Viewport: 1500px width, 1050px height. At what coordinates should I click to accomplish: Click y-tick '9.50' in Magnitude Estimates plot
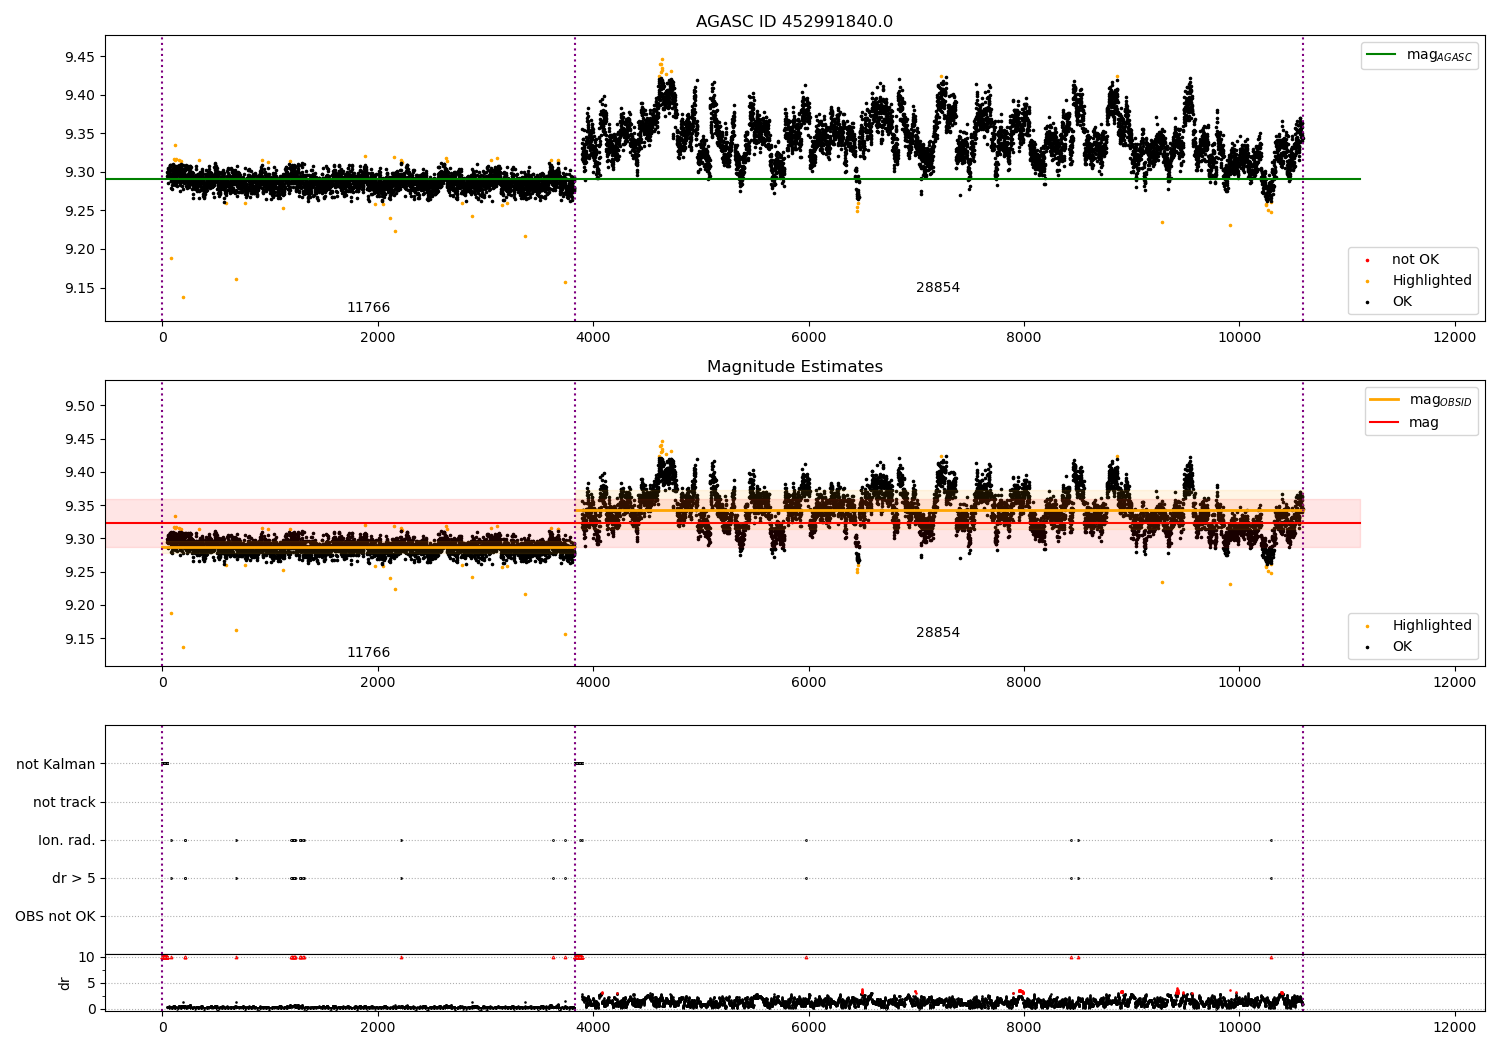tap(79, 406)
